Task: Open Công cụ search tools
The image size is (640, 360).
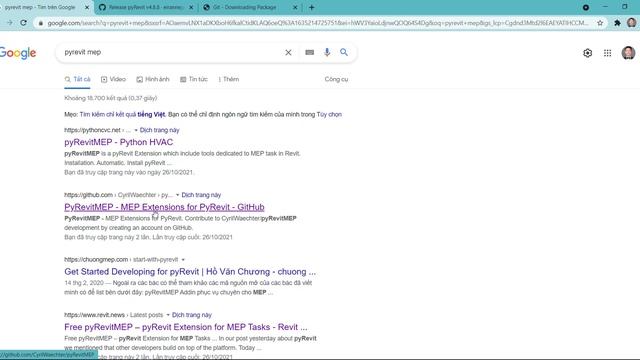Action: click(336, 79)
